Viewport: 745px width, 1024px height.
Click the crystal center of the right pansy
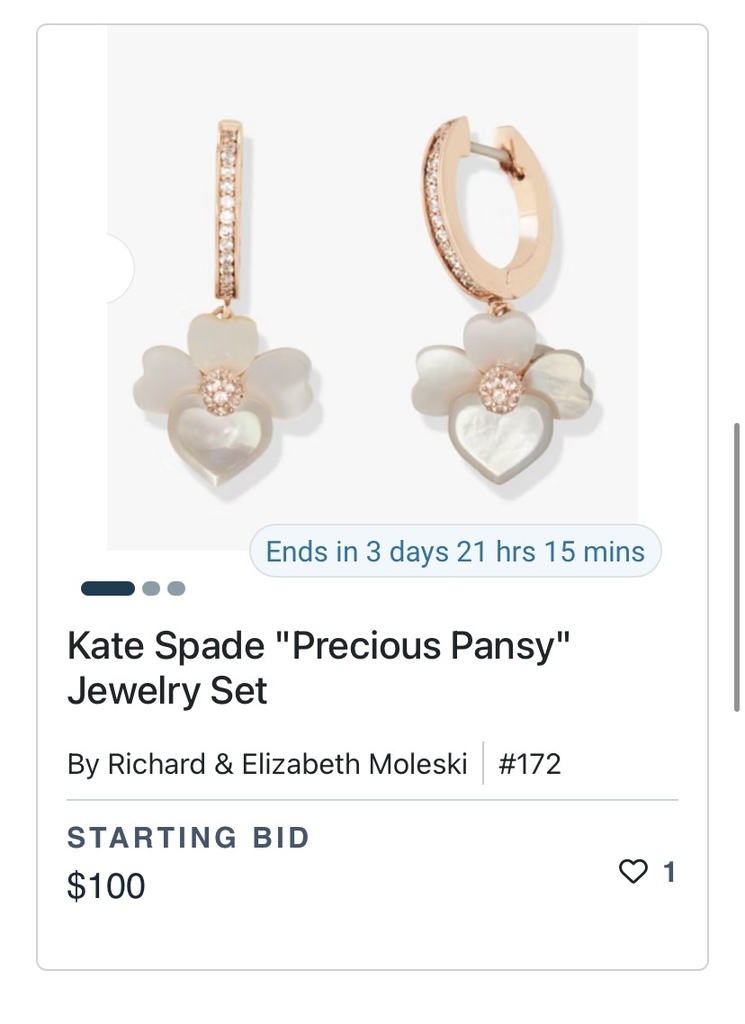click(499, 385)
